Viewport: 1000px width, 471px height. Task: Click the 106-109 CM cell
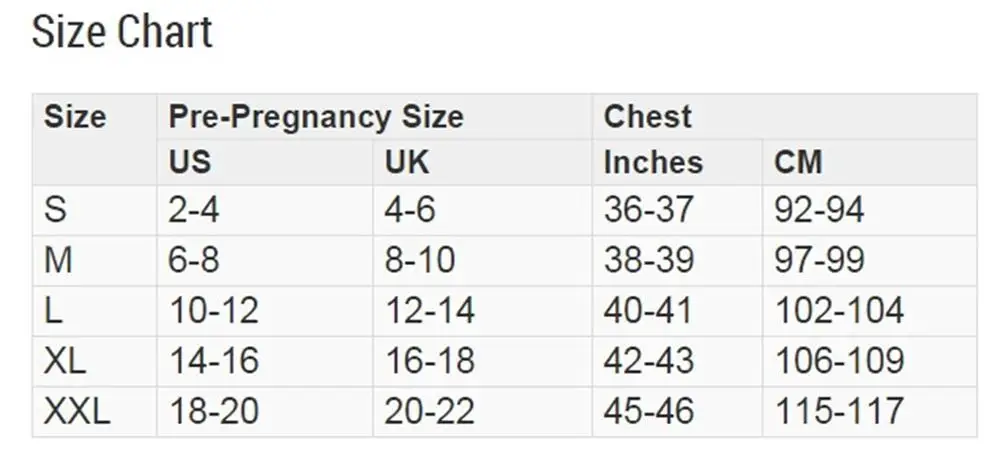tap(839, 361)
